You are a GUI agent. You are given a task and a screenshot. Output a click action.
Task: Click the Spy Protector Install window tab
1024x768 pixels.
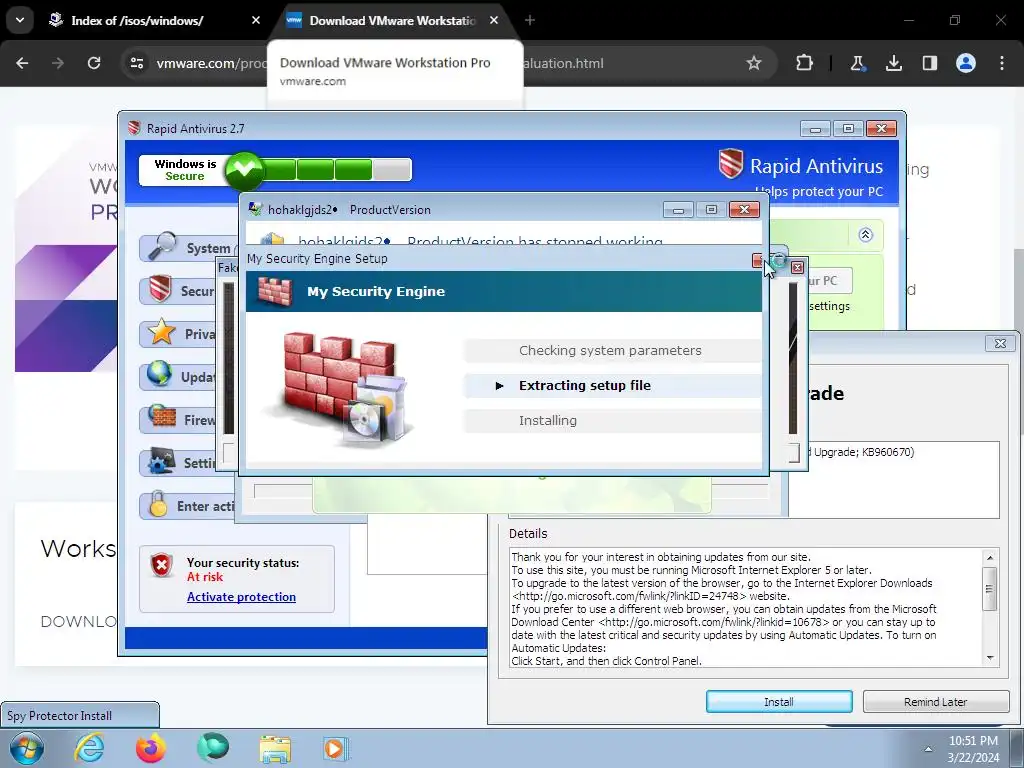[x=80, y=716]
